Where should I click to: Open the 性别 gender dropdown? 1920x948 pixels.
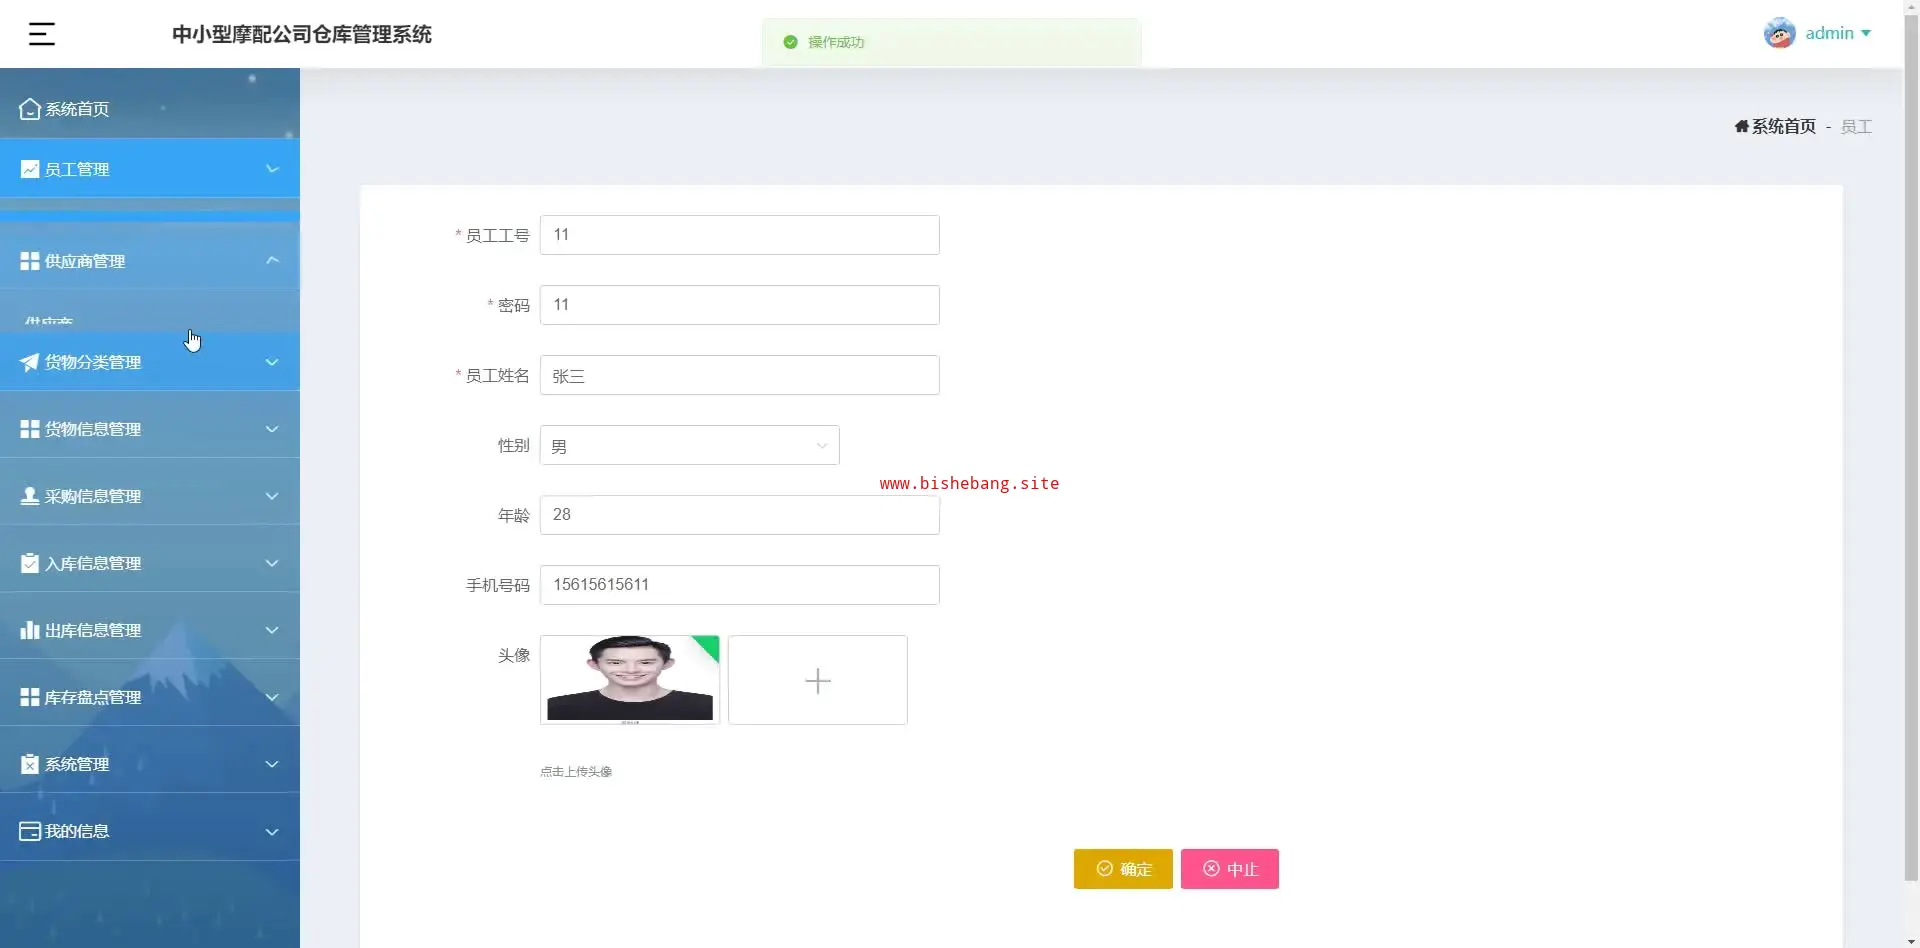690,445
